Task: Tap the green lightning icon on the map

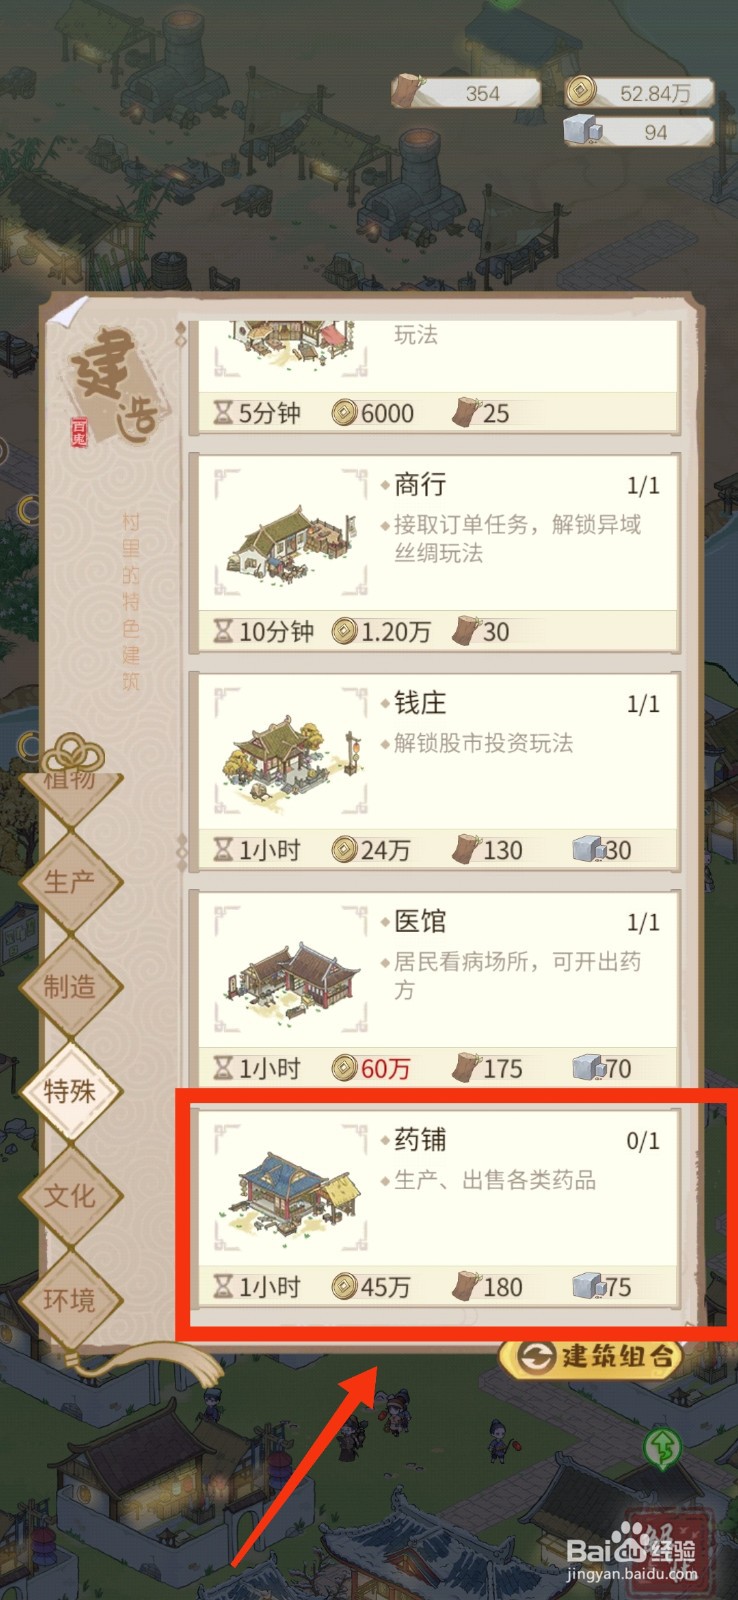Action: [x=662, y=1447]
